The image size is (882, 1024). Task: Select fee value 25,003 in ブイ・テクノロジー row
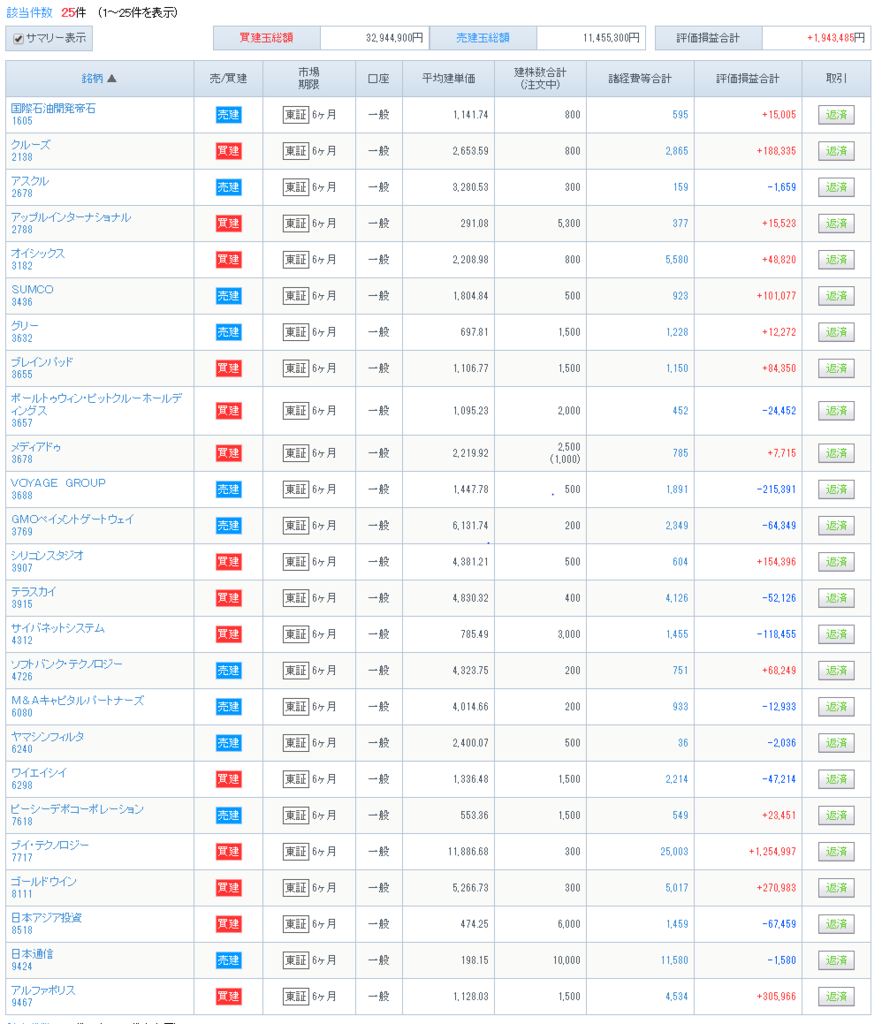(674, 852)
